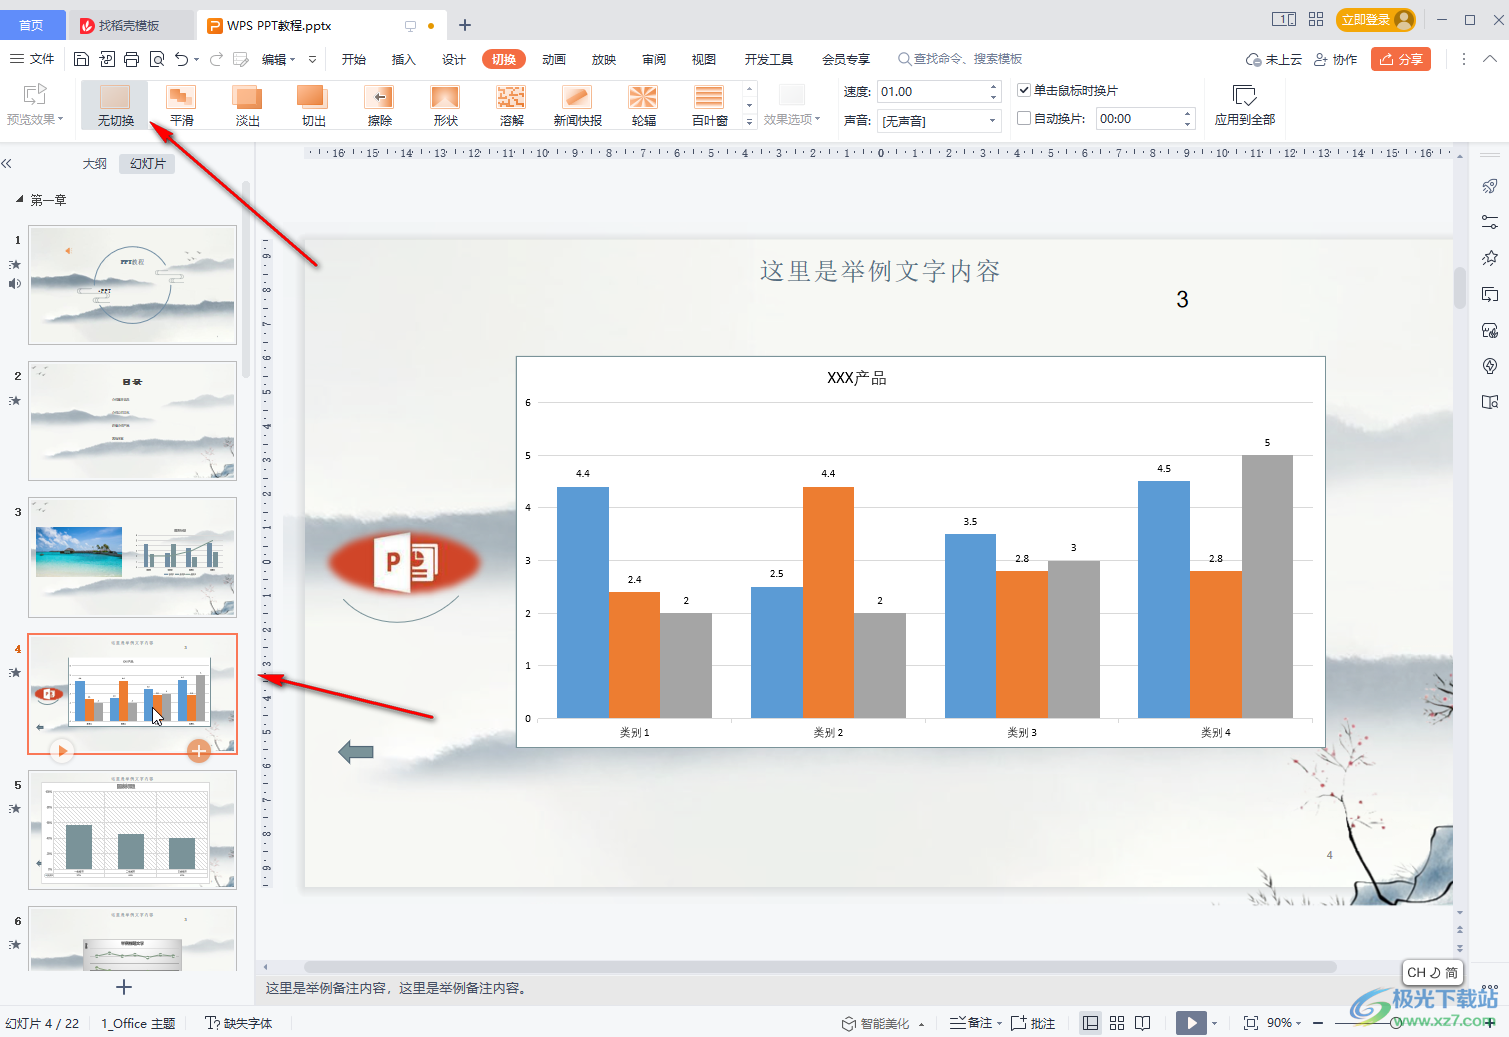
Task: Switch to the 找稻壳模板 tab
Action: pos(128,26)
